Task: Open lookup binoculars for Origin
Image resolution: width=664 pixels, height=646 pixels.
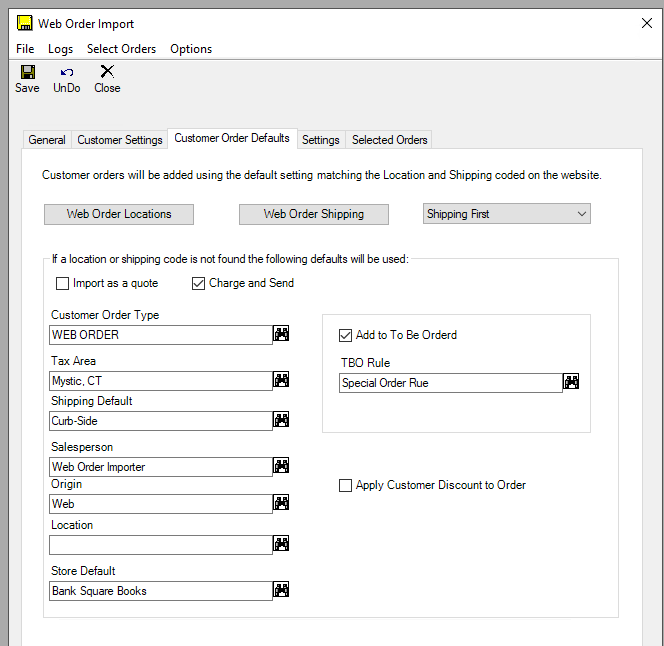Action: [281, 503]
